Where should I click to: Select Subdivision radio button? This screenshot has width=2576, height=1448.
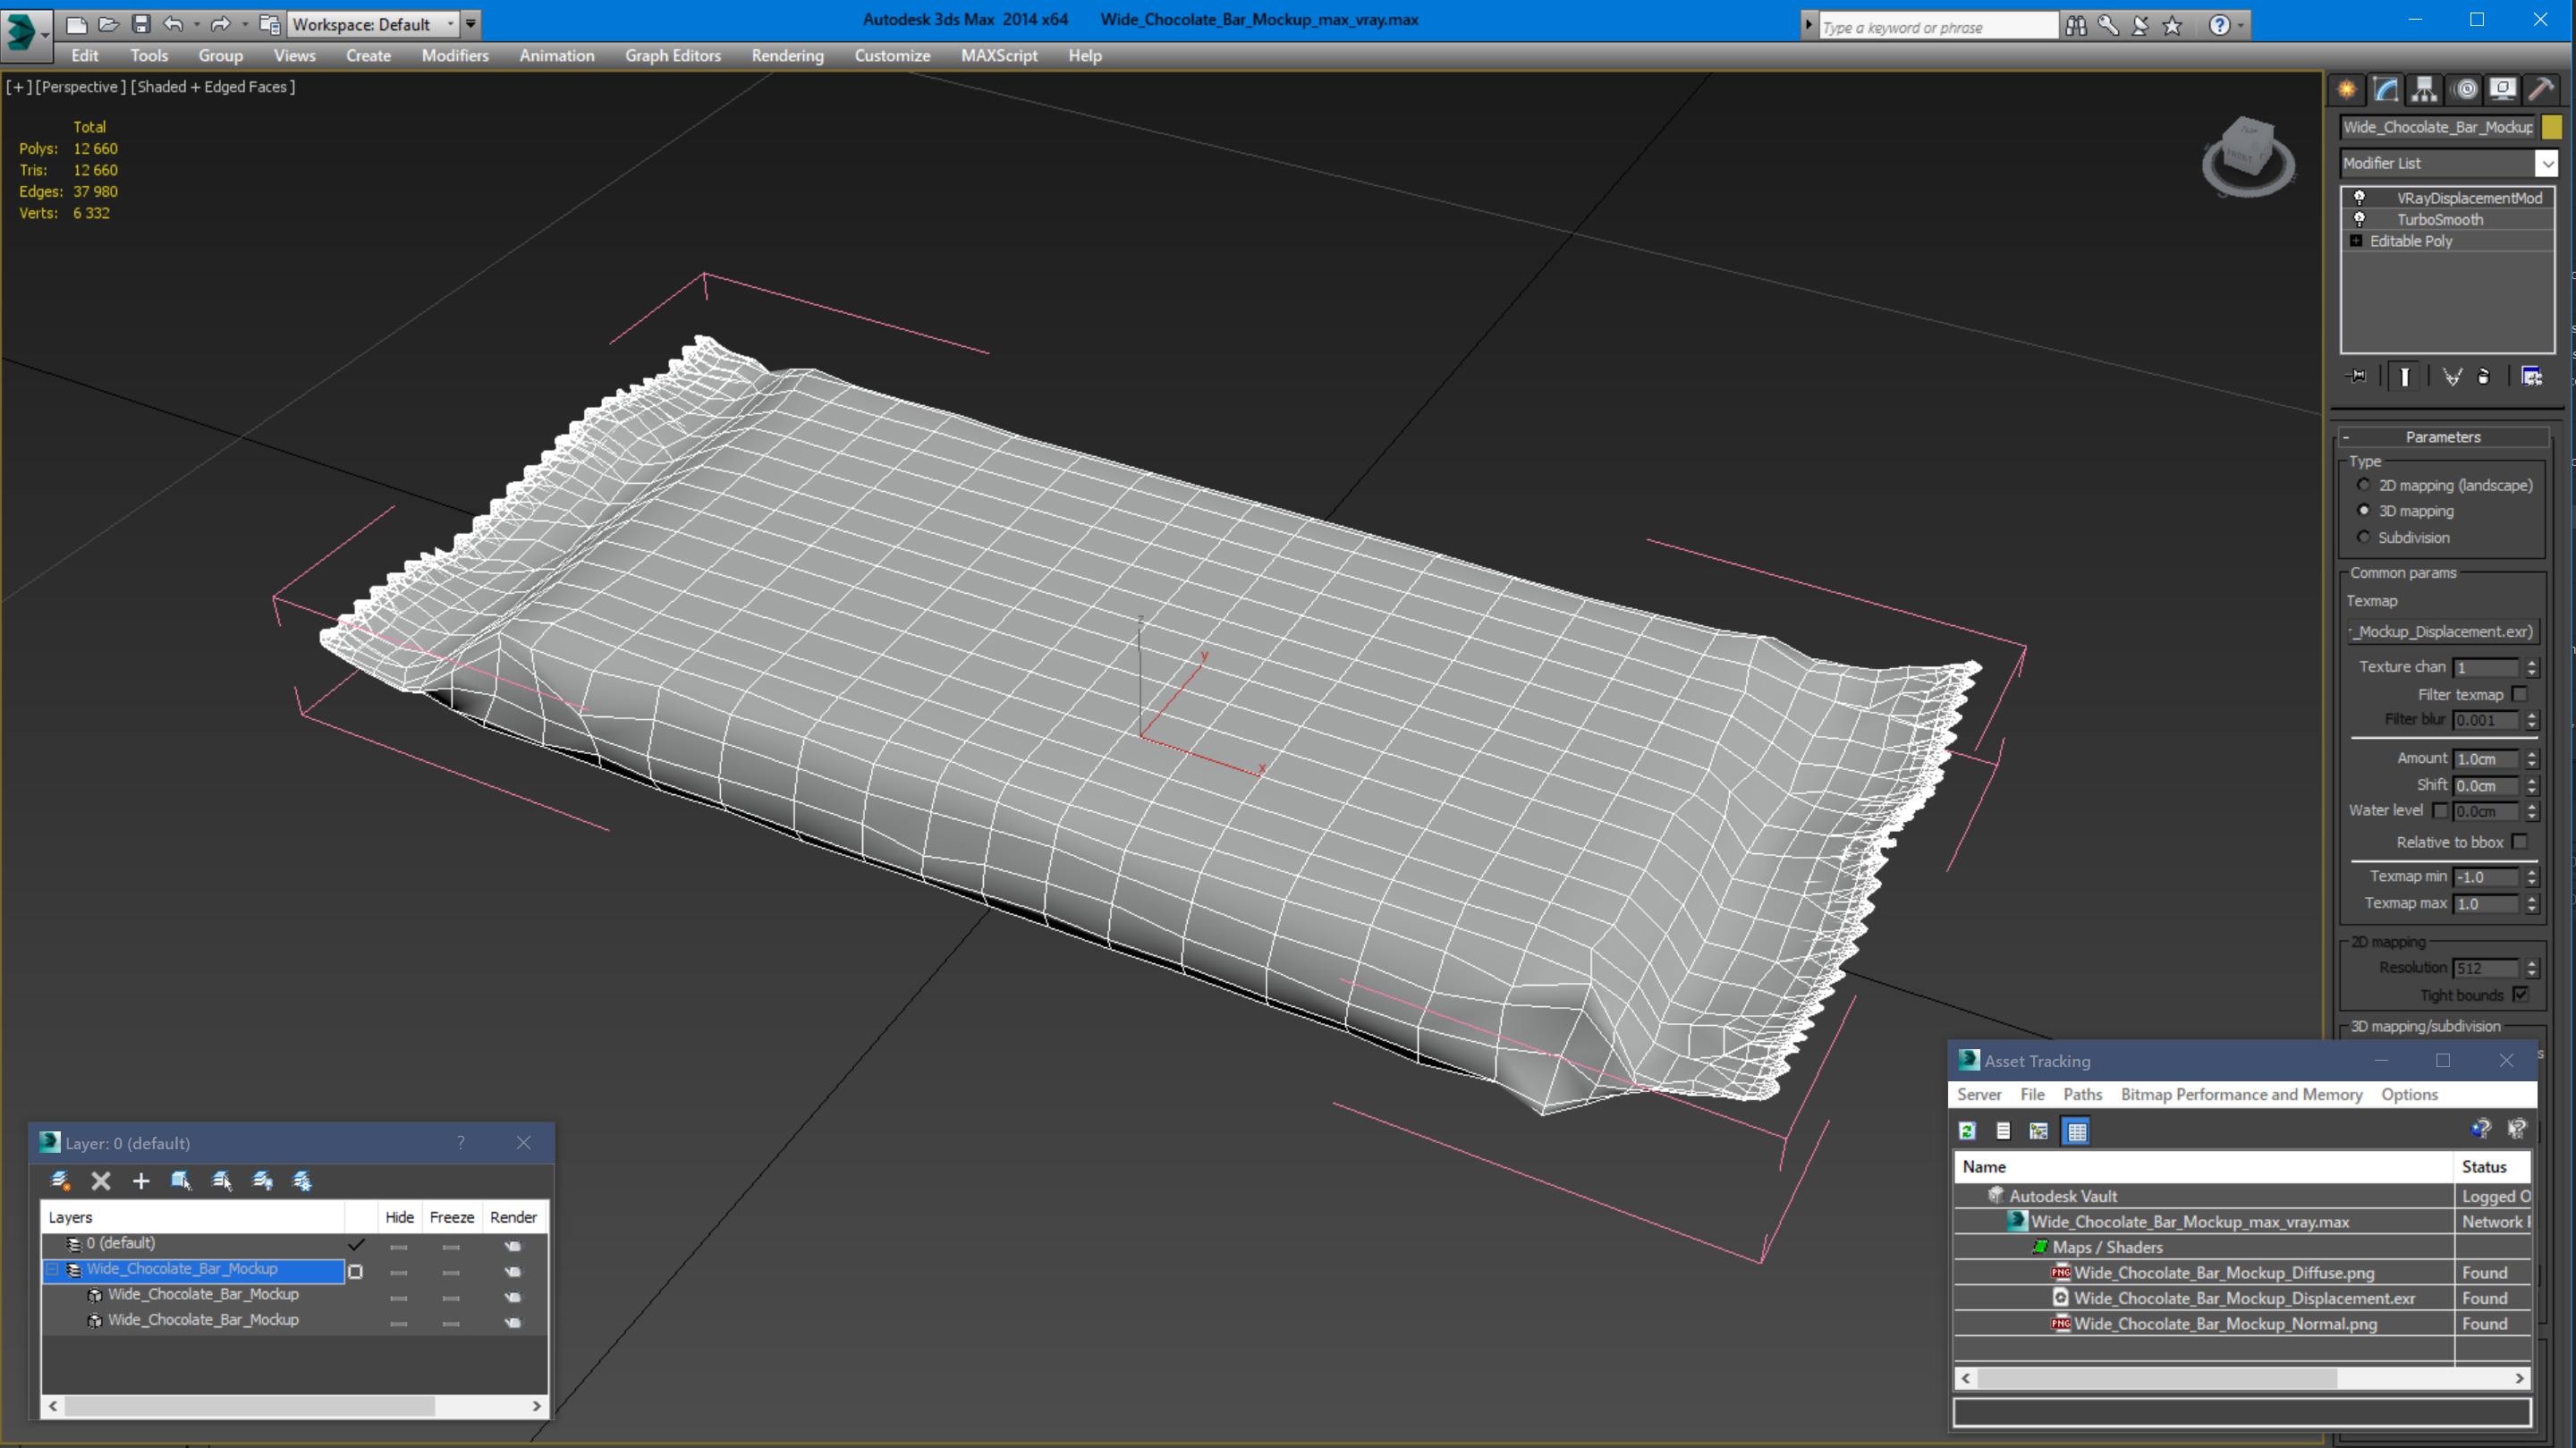(2364, 538)
